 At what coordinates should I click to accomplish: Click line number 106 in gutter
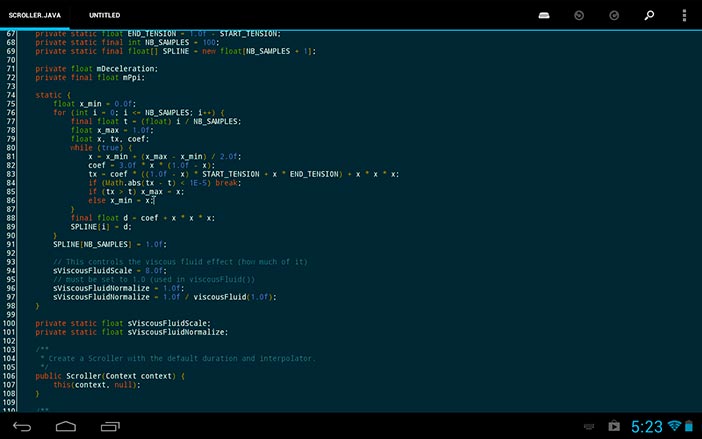click(x=9, y=376)
